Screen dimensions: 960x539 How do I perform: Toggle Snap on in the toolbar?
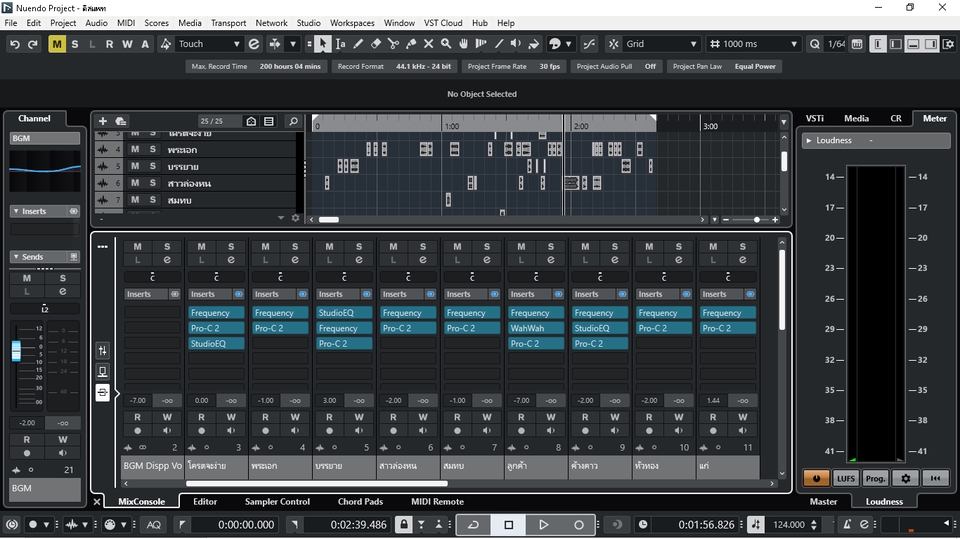click(613, 44)
